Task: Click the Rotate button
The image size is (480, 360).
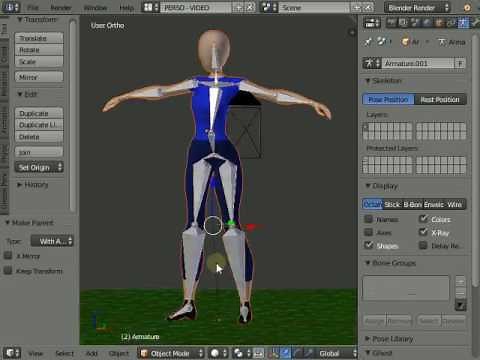Action: tap(39, 50)
